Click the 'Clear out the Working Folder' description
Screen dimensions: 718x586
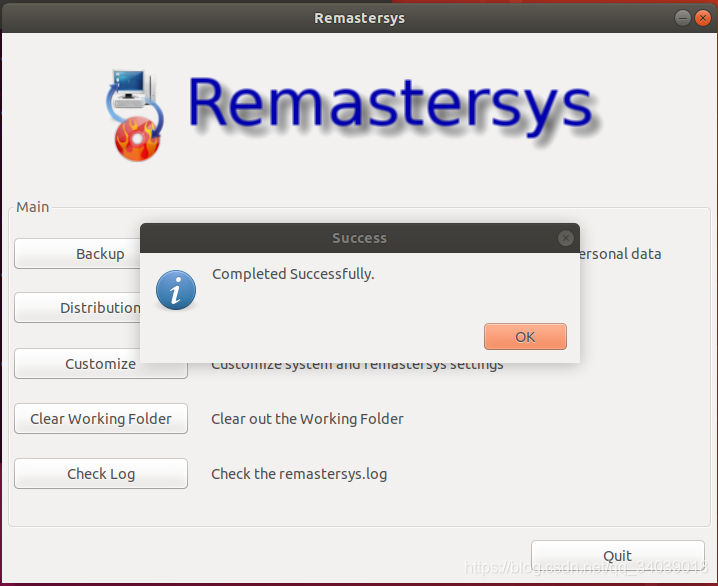307,419
